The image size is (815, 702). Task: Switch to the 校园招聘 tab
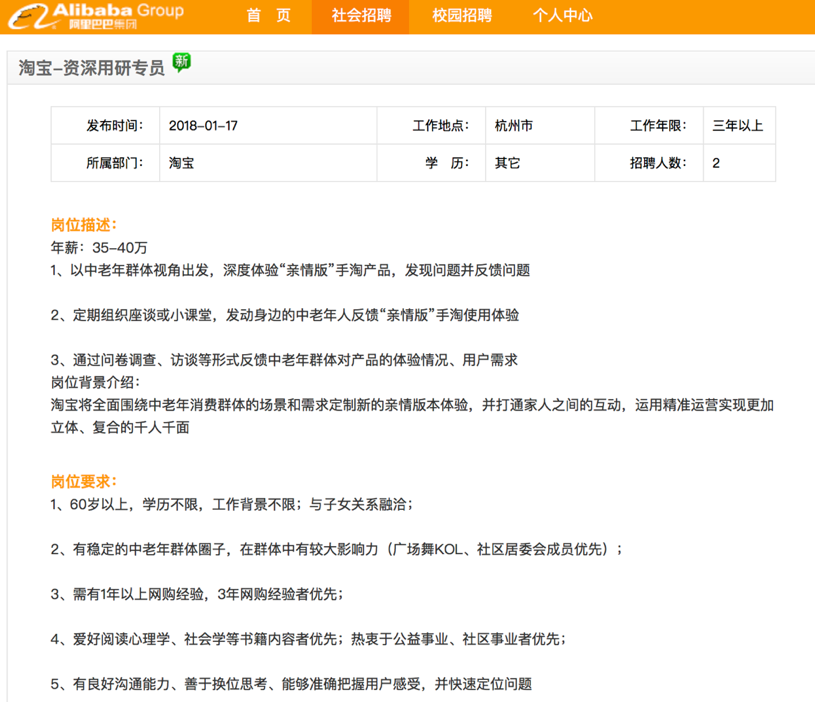click(x=461, y=16)
